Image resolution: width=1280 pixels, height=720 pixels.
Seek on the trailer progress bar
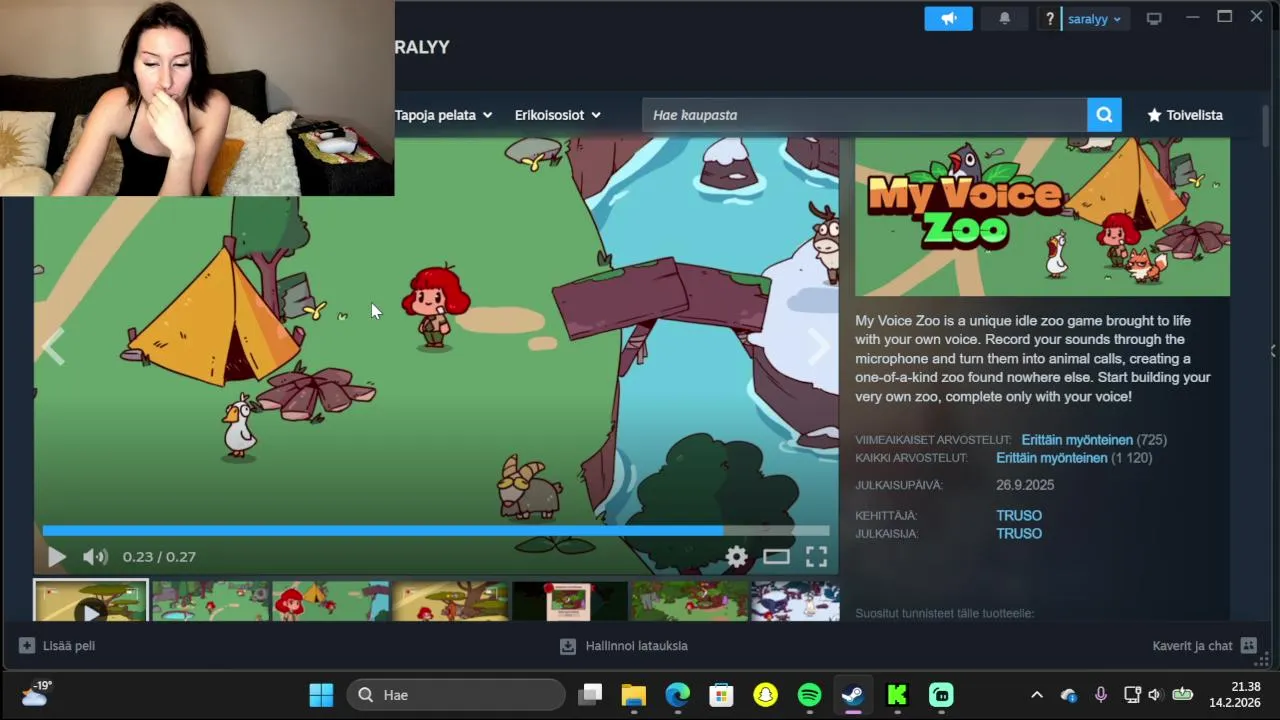pos(436,530)
